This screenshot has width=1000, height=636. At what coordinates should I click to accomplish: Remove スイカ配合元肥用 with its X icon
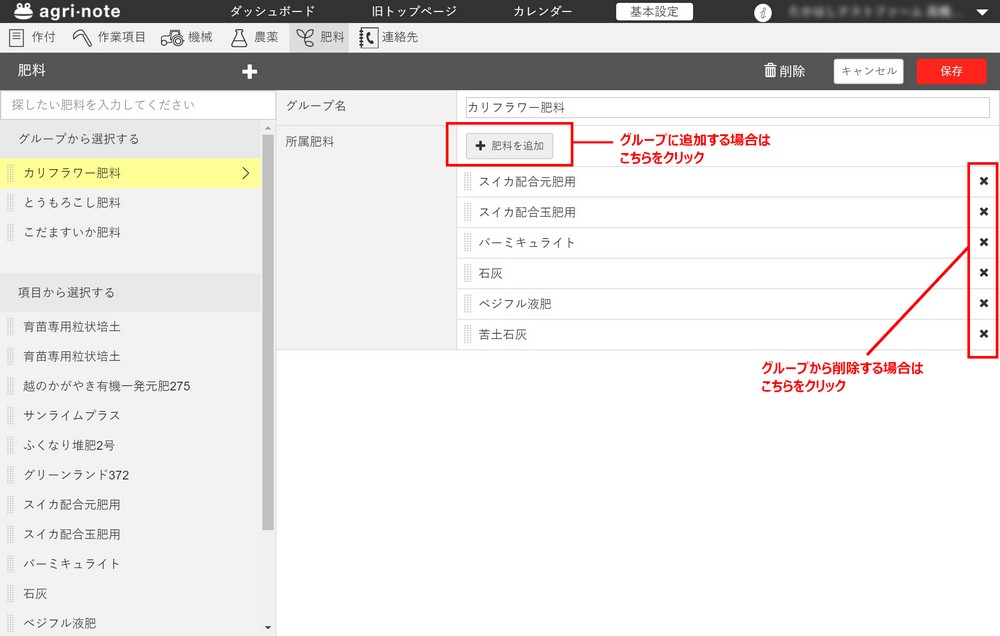(x=983, y=182)
